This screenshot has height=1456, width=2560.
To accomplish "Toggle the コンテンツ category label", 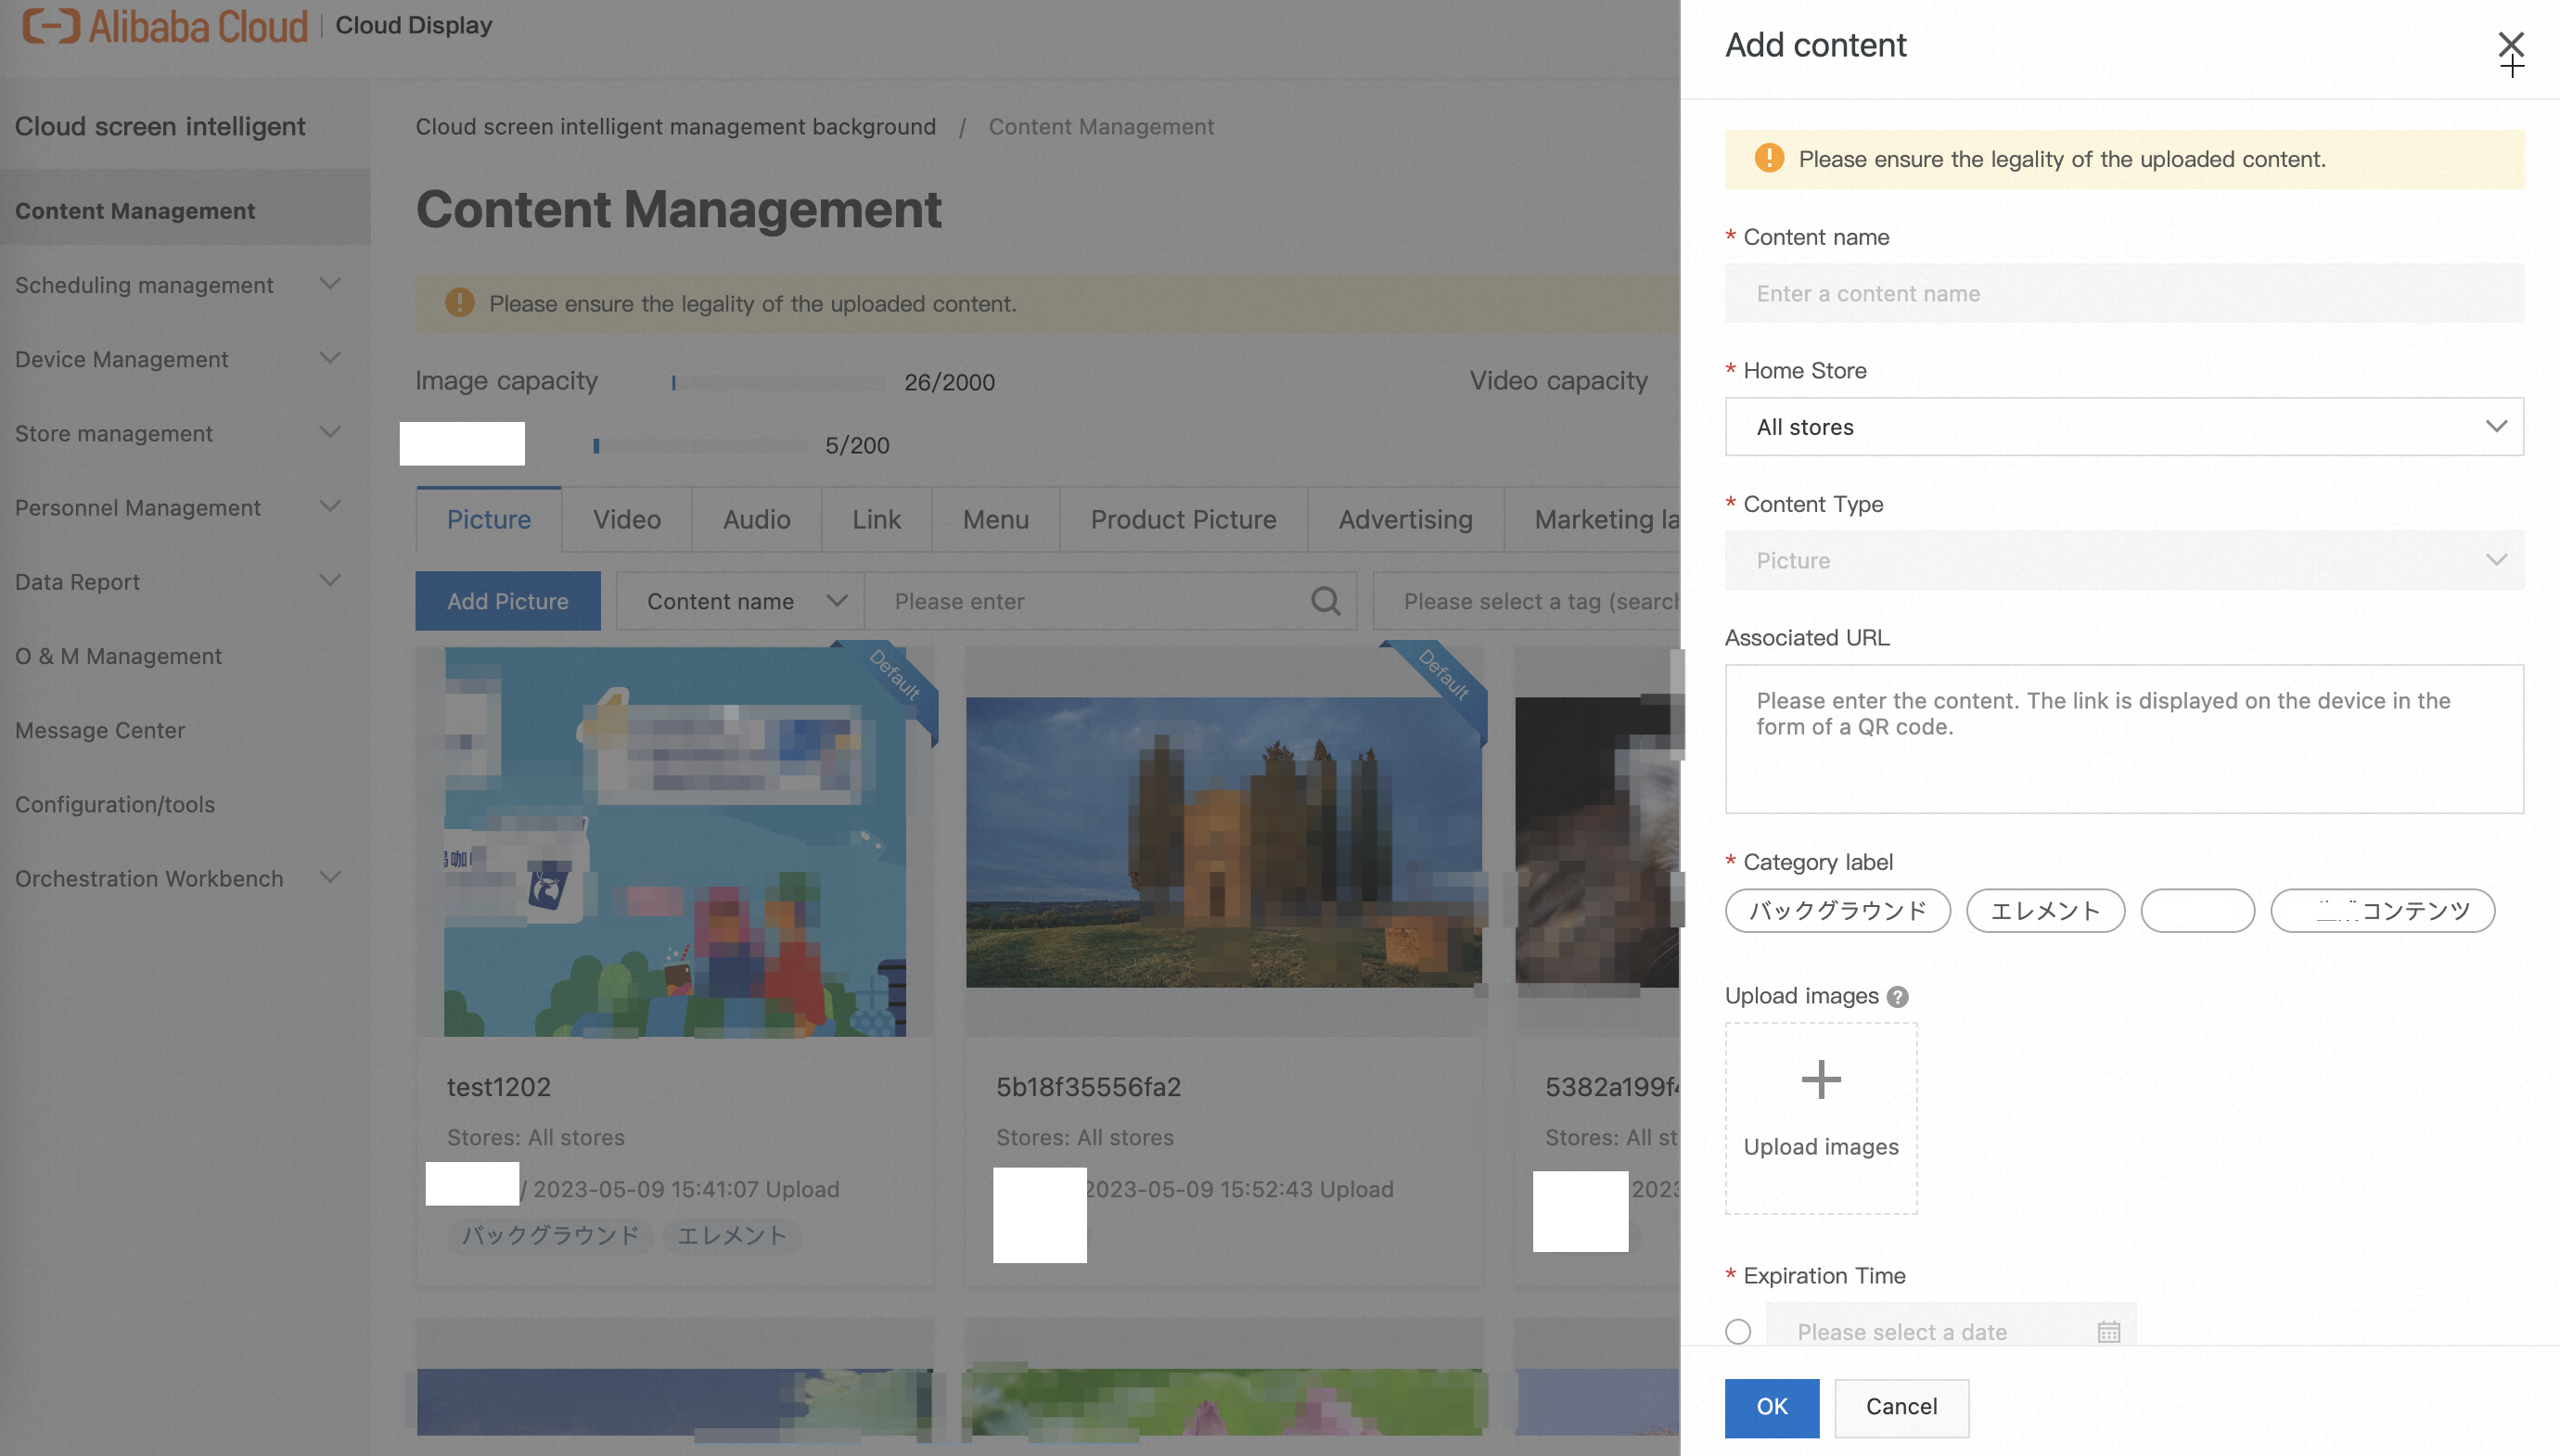I will click(2382, 910).
